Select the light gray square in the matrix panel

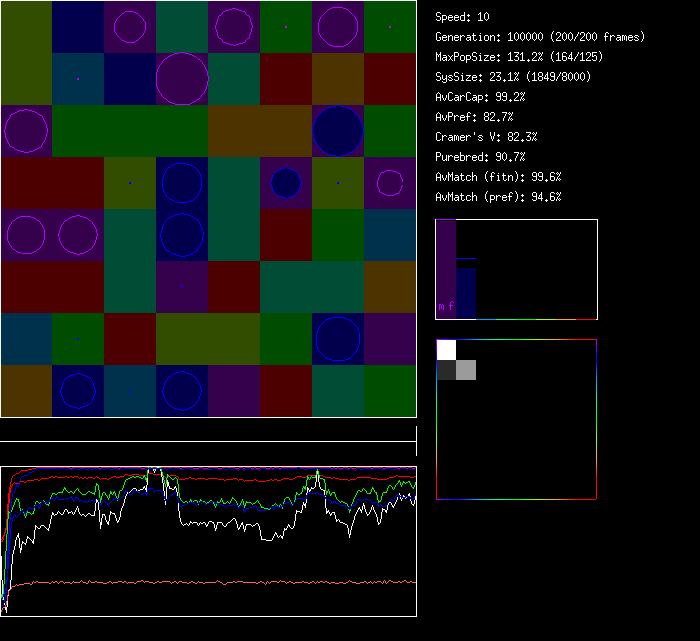(466, 370)
